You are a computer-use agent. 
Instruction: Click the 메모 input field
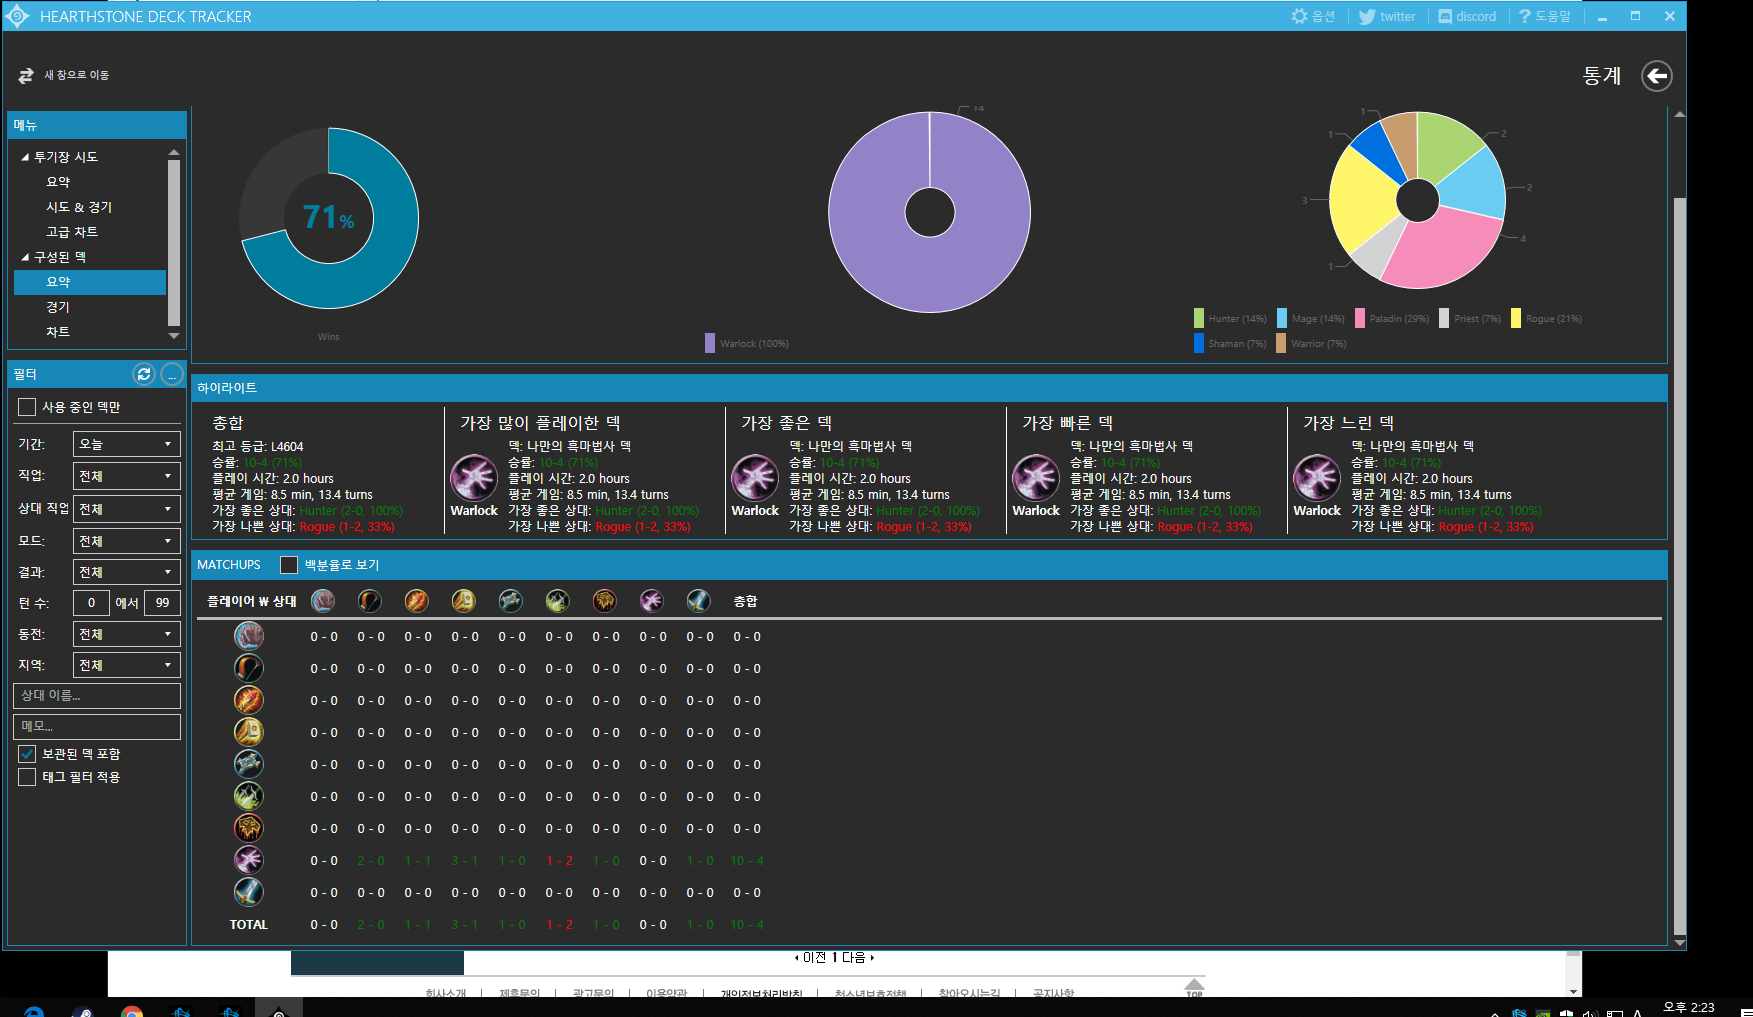(x=97, y=726)
